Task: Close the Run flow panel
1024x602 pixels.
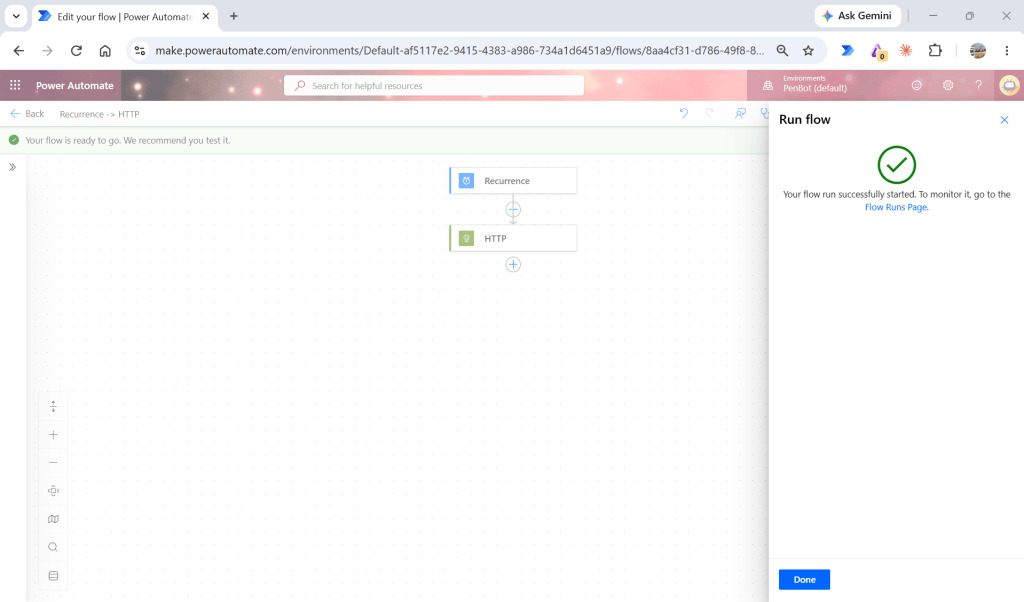Action: 1004,119
